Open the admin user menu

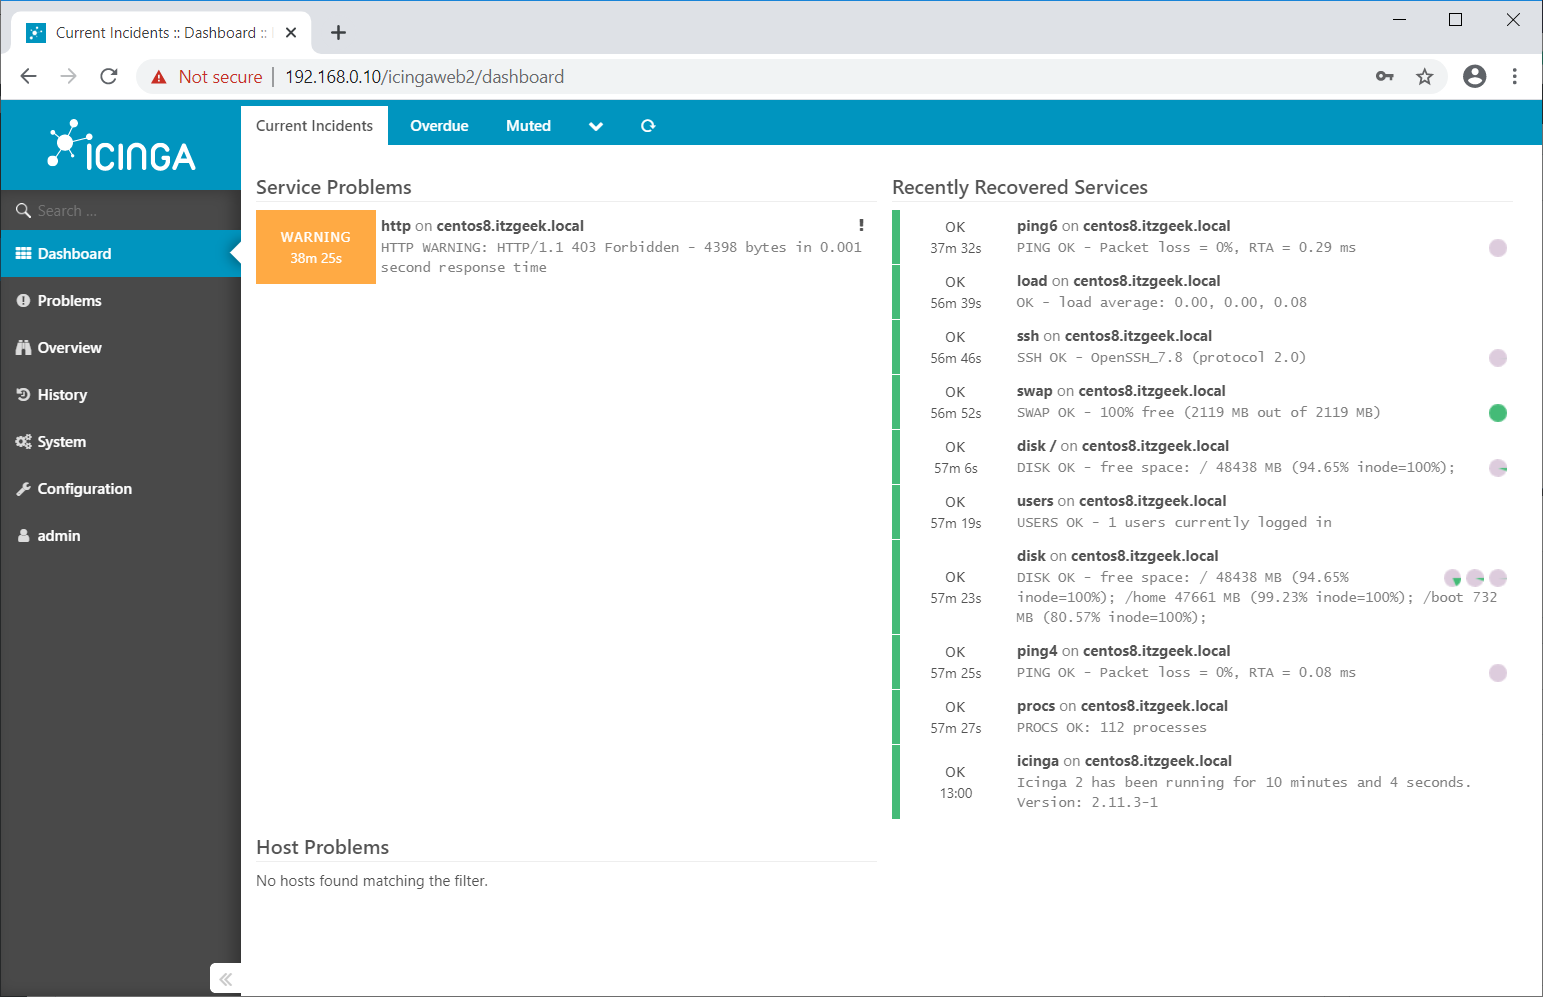click(x=121, y=536)
